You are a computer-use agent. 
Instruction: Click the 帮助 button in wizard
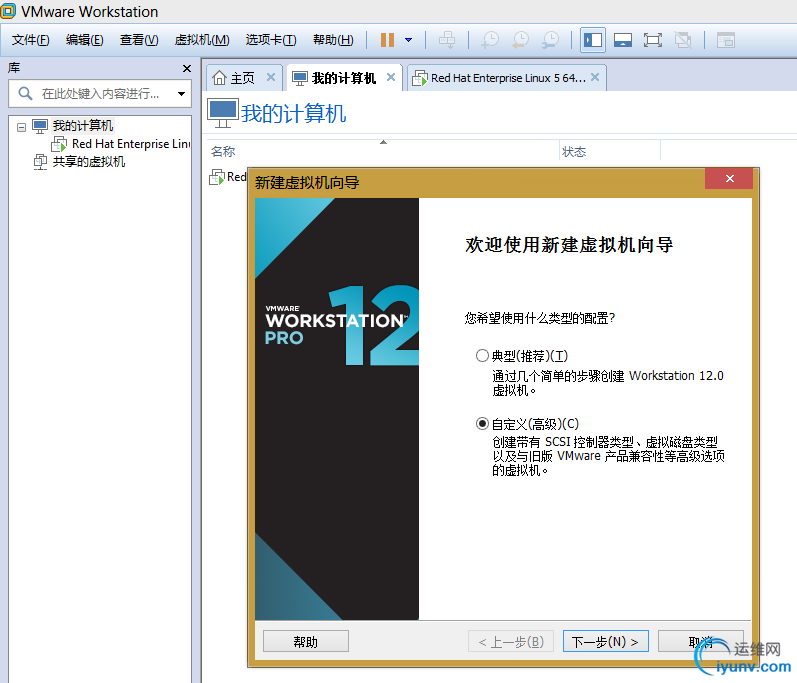point(305,641)
